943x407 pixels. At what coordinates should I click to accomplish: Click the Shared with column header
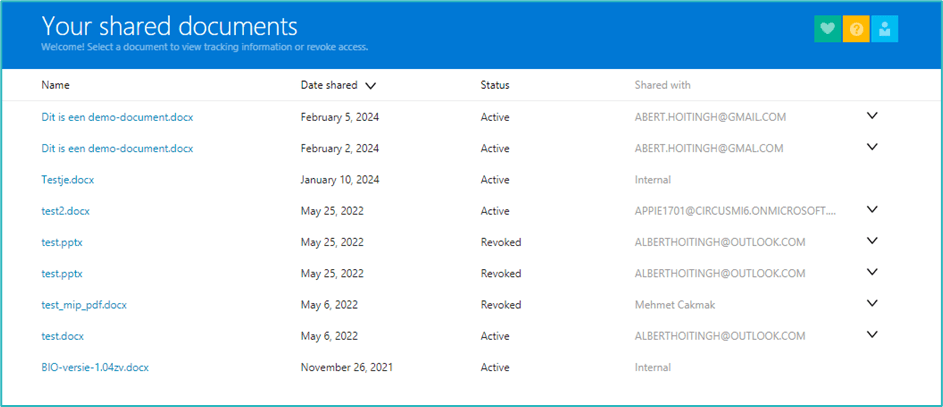tap(662, 86)
